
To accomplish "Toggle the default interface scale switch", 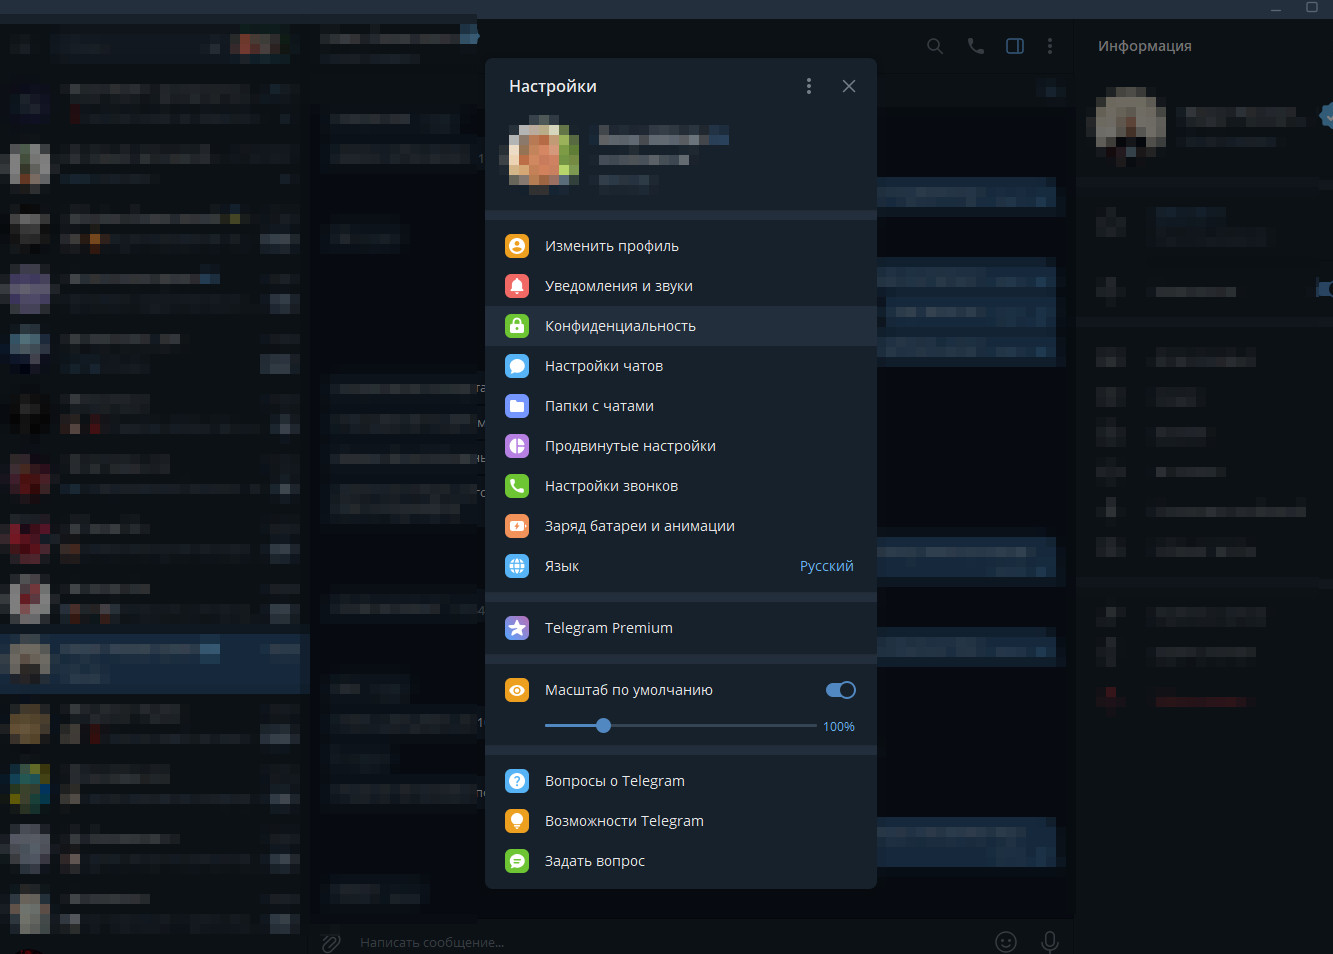I will [x=840, y=690].
